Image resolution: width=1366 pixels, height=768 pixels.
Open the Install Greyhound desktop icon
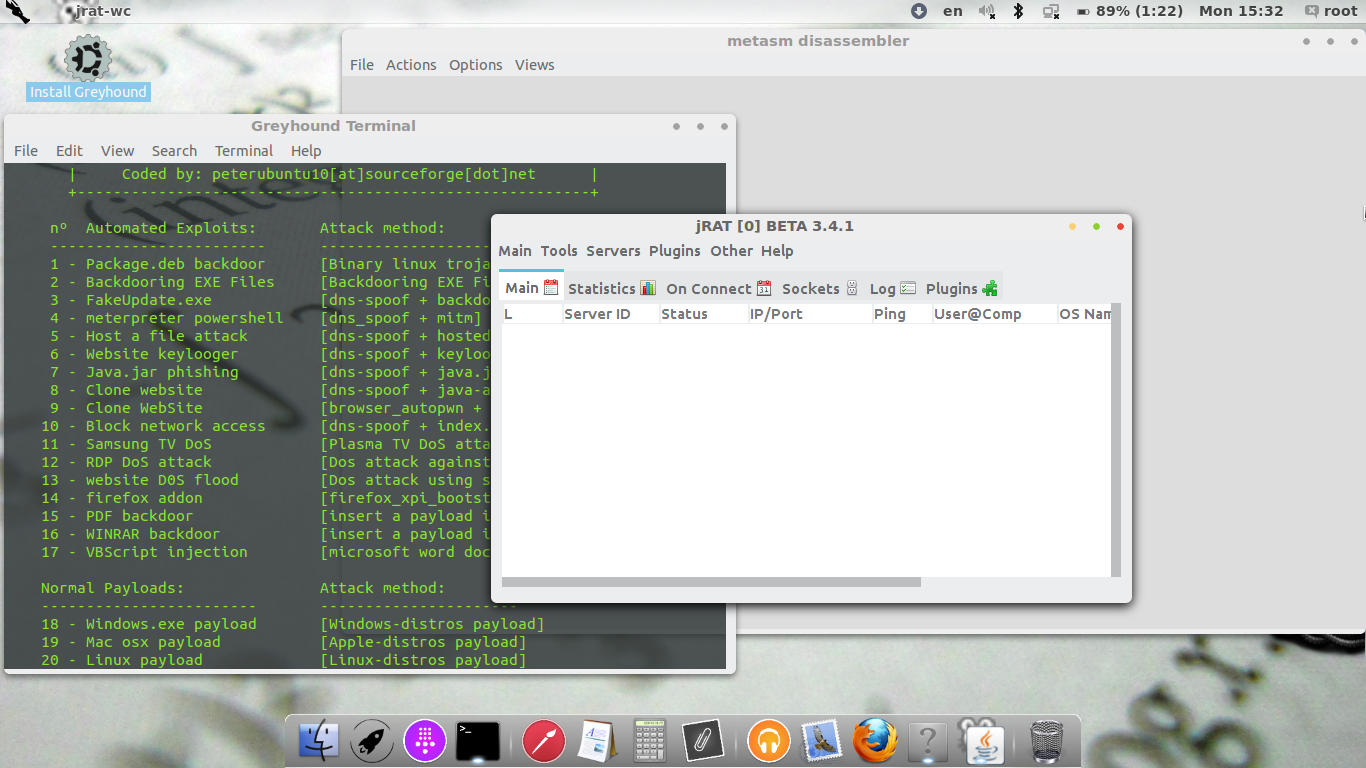88,68
